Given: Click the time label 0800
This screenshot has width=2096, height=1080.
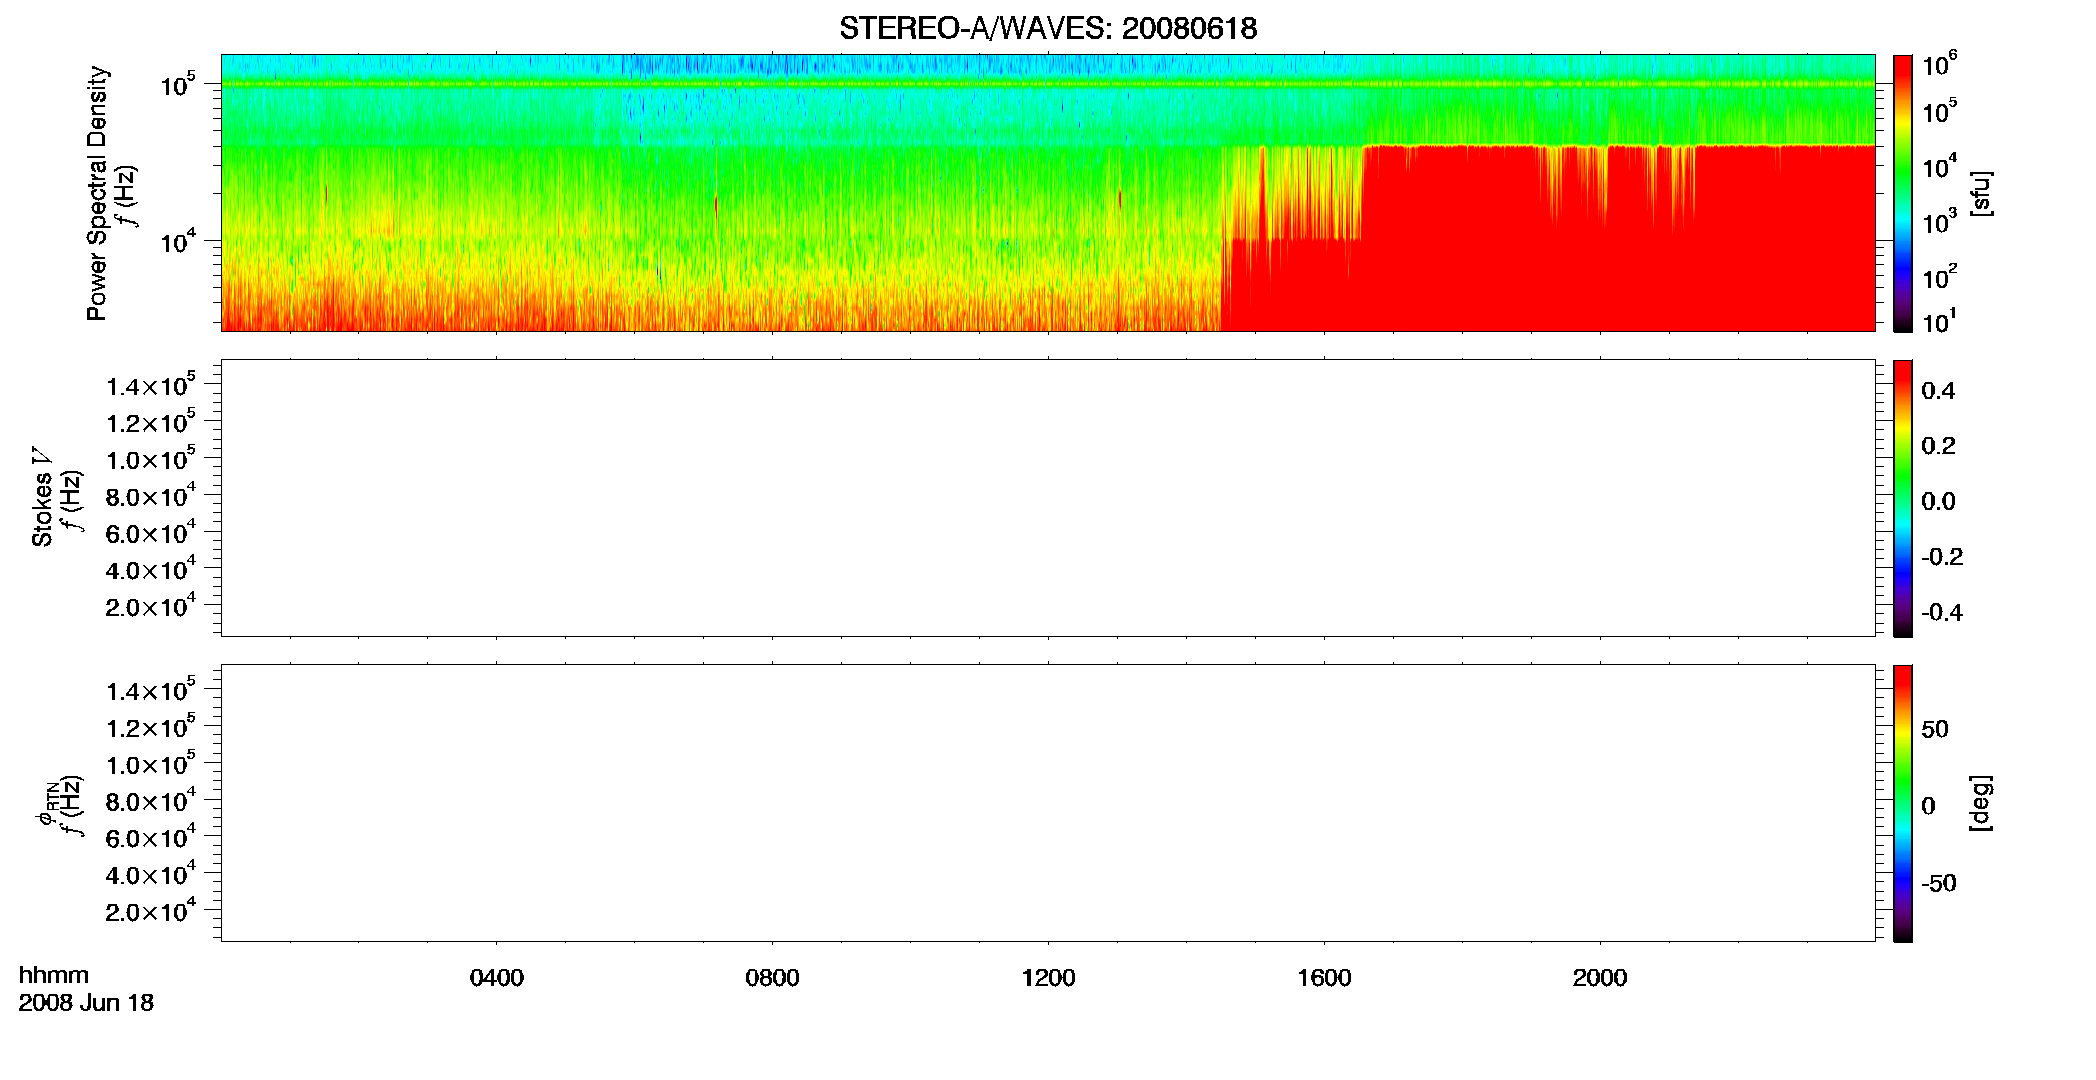Looking at the screenshot, I should pyautogui.click(x=772, y=978).
